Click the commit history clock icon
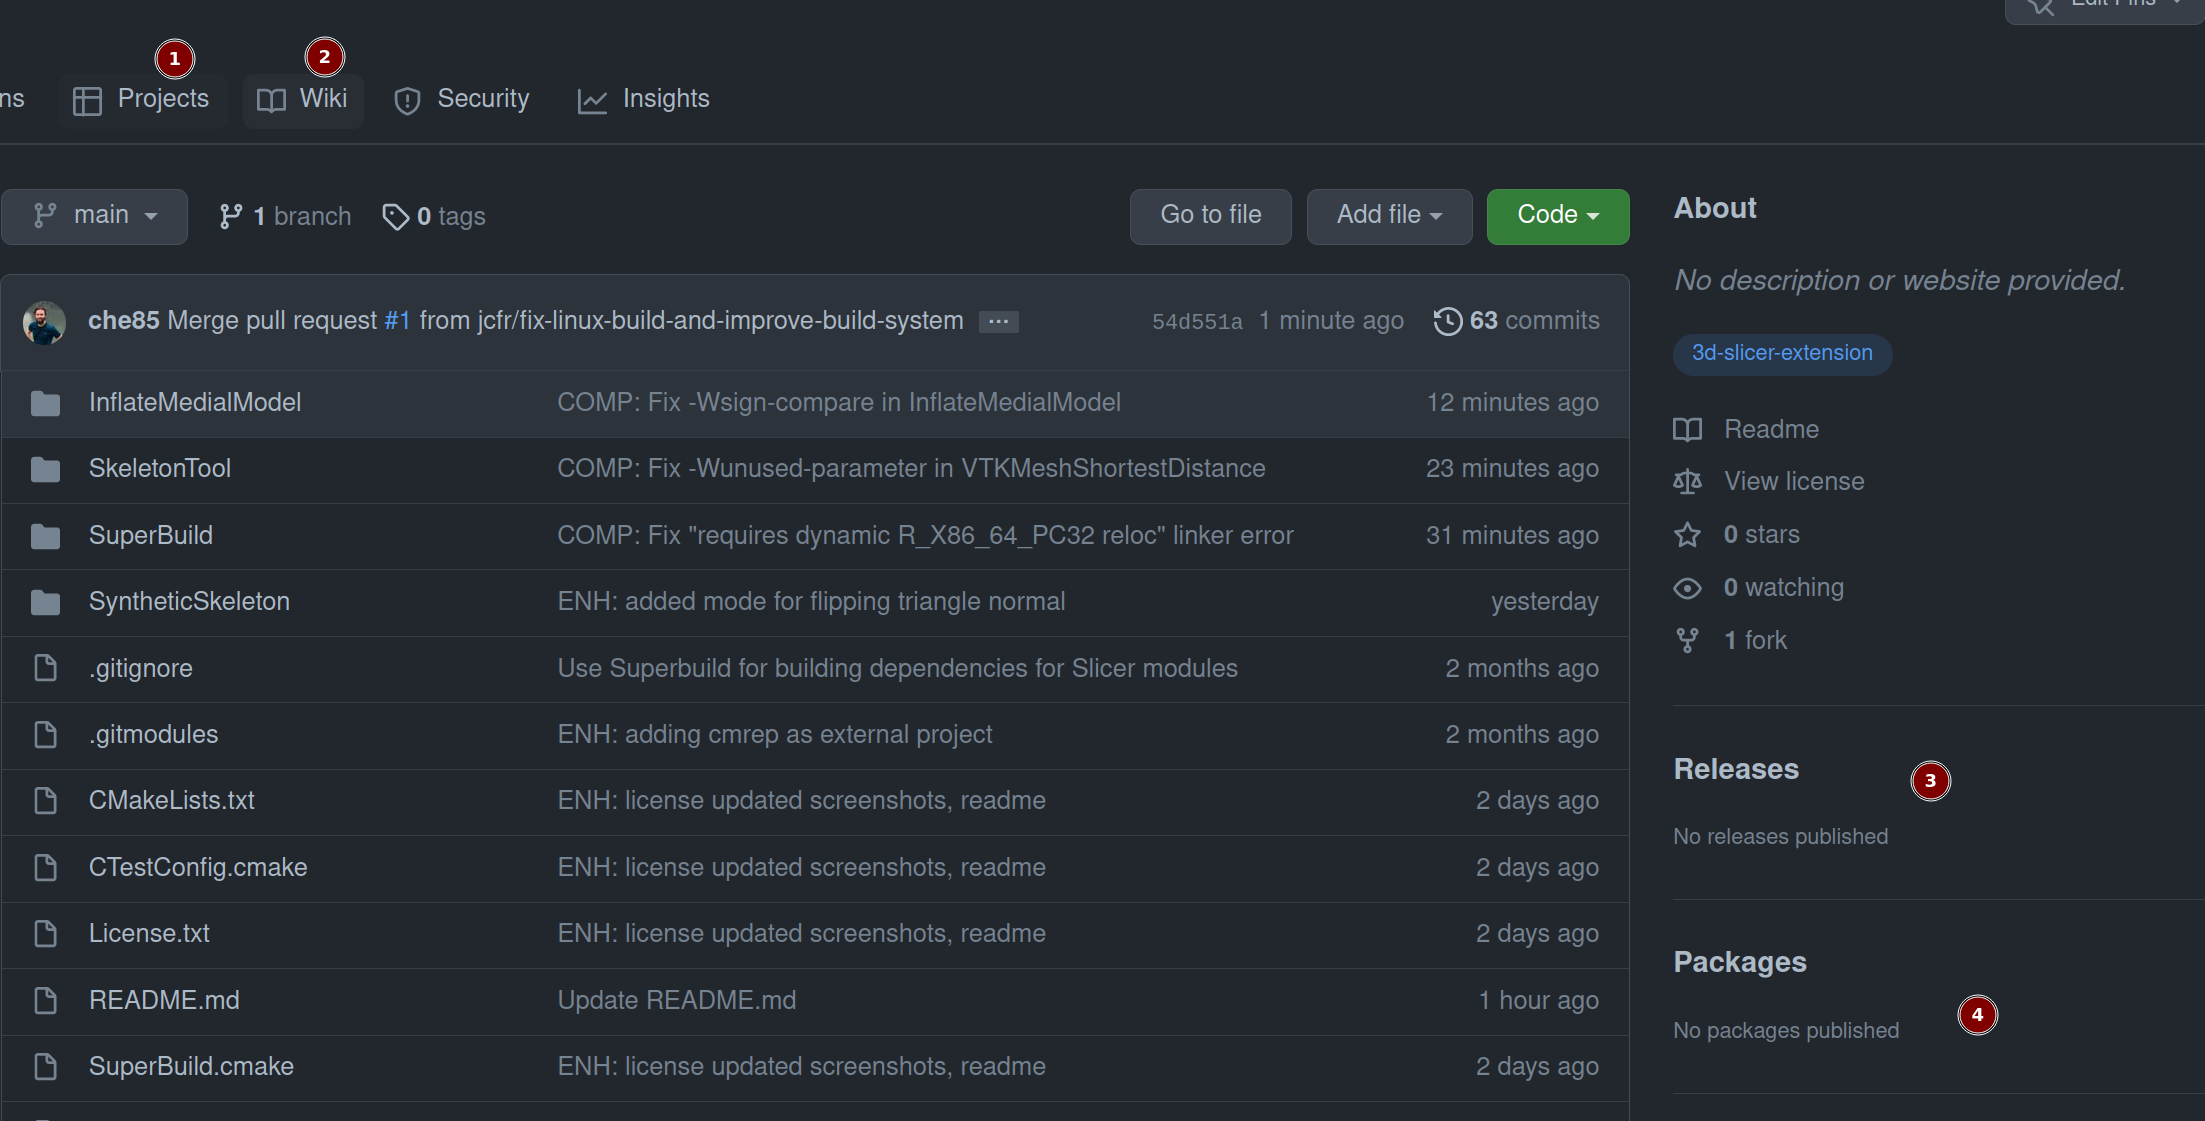This screenshot has width=2205, height=1121. coord(1447,321)
